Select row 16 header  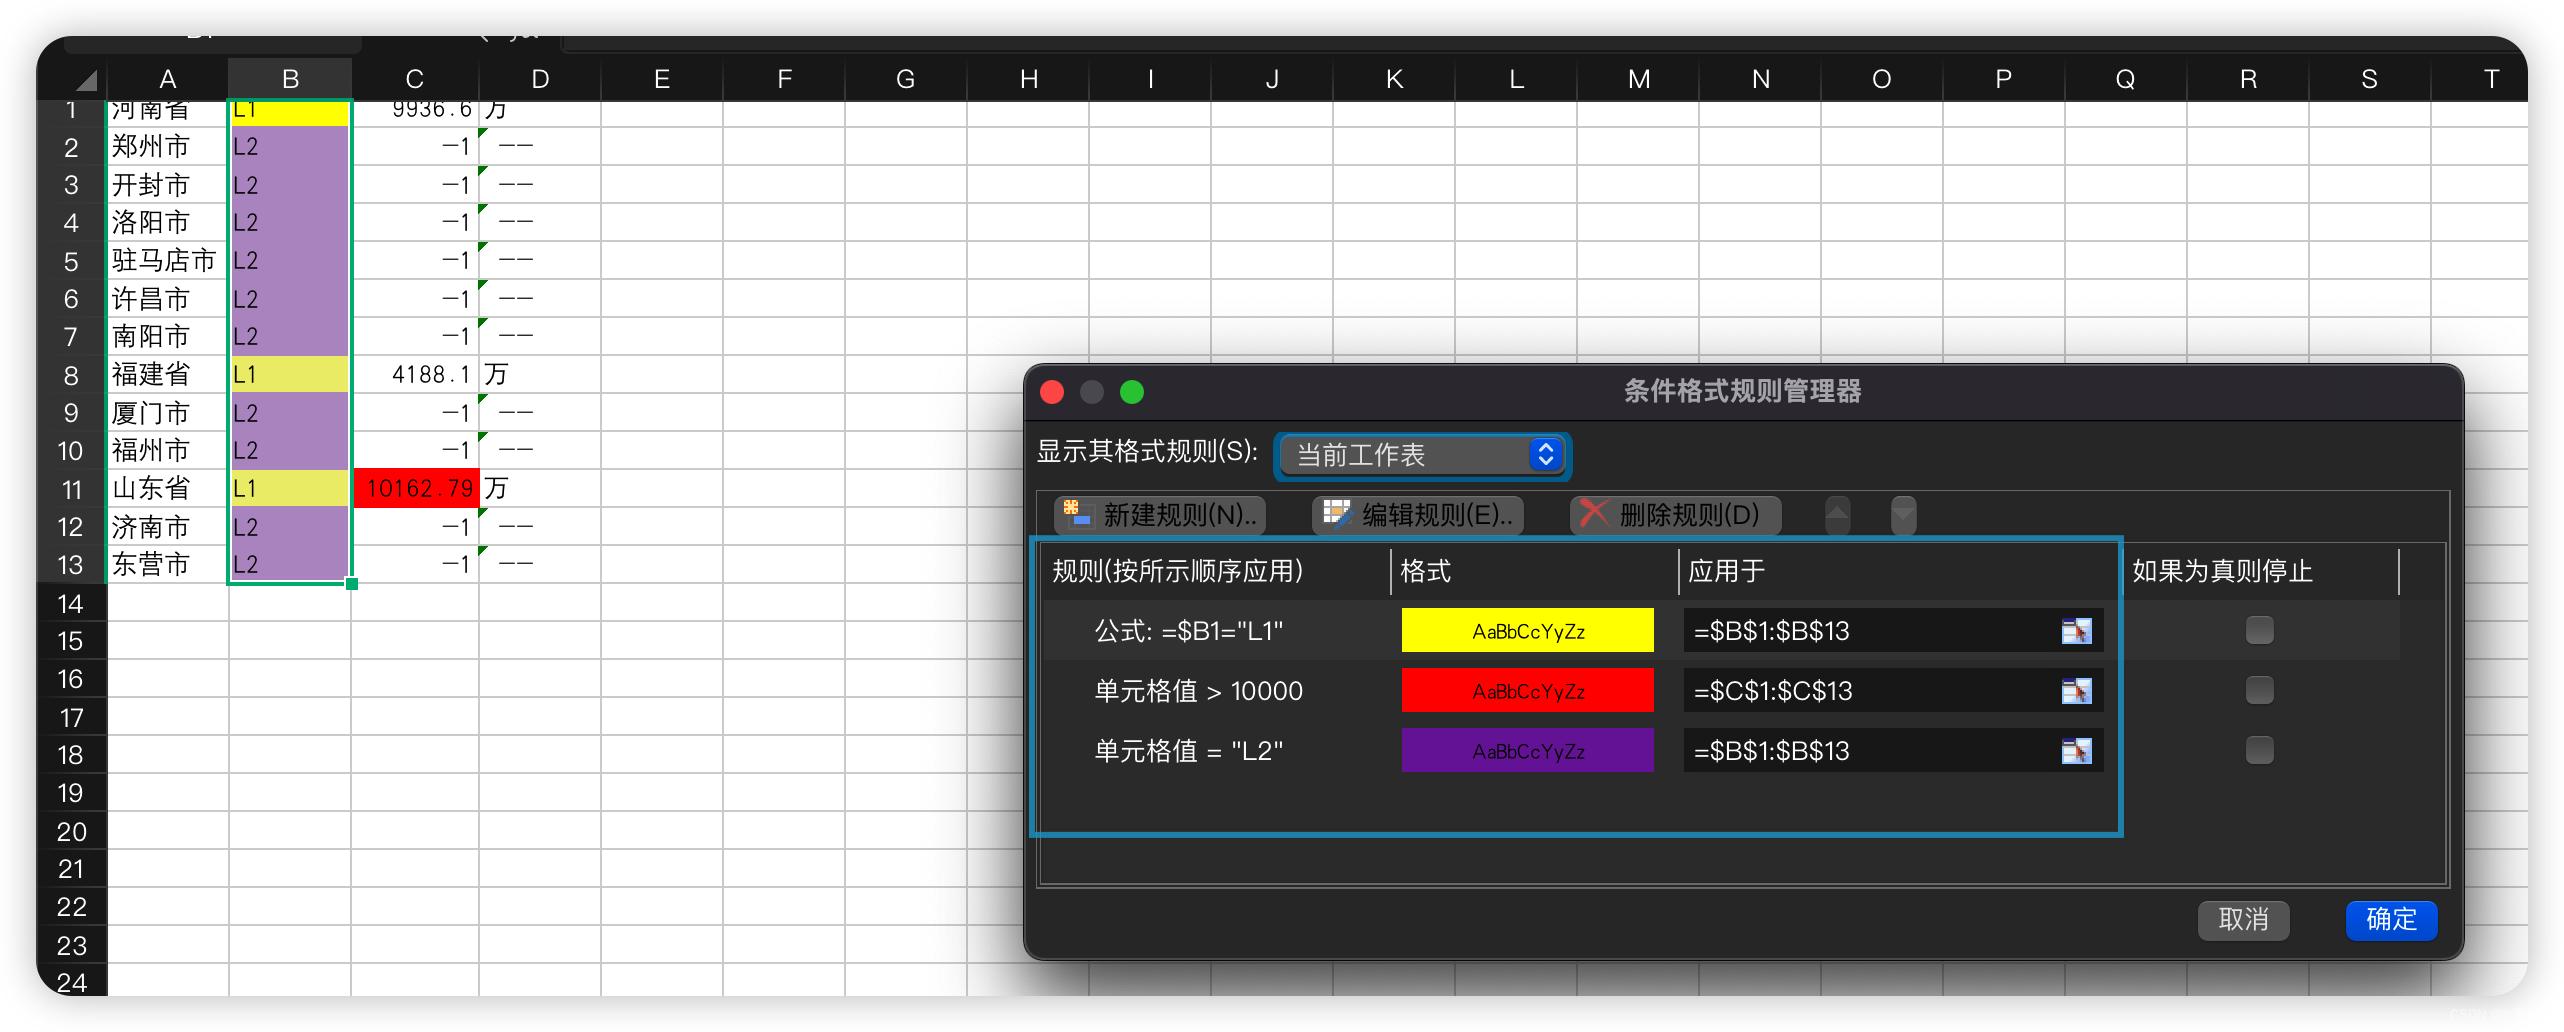71,679
